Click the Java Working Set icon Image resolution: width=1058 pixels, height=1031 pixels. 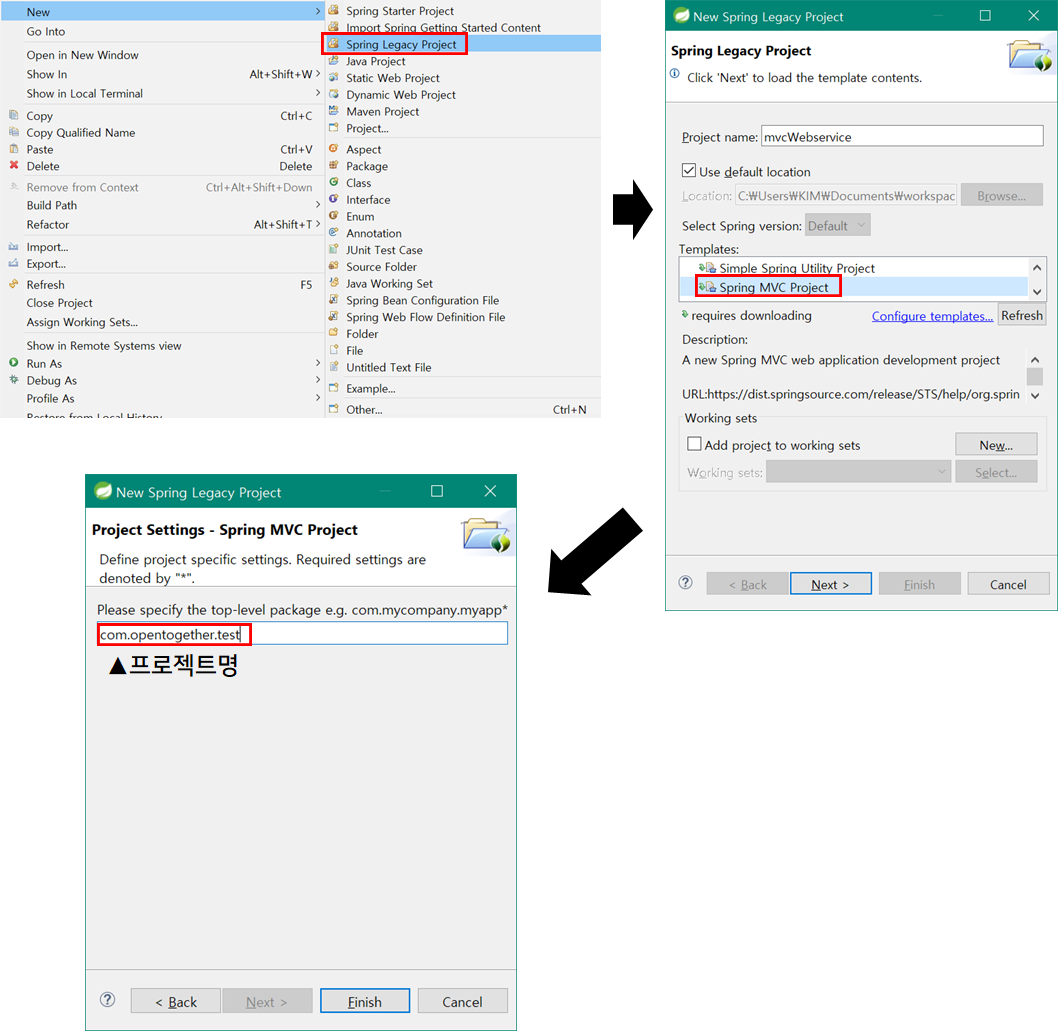pyautogui.click(x=333, y=283)
